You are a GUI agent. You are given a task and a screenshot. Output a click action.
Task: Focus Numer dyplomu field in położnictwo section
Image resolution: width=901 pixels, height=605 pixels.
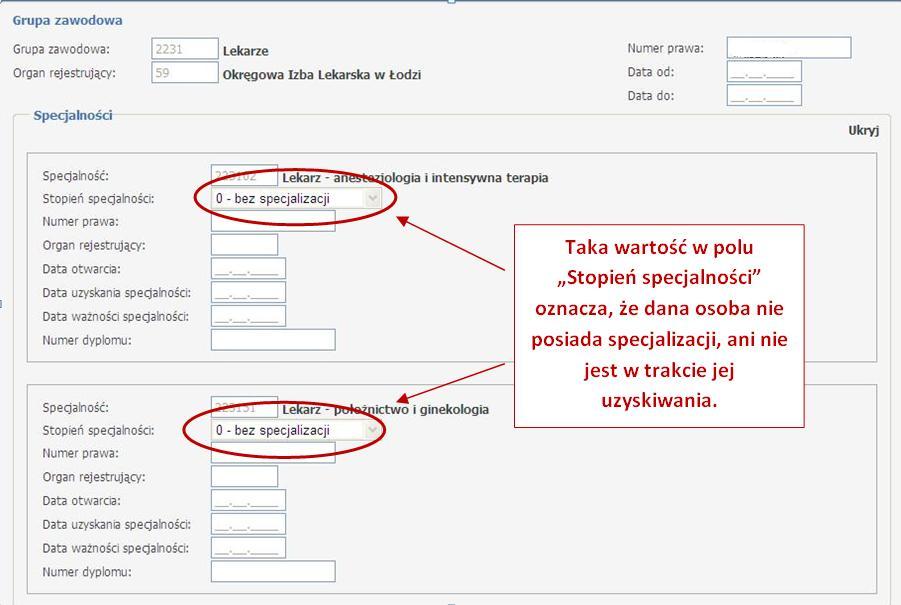click(273, 572)
